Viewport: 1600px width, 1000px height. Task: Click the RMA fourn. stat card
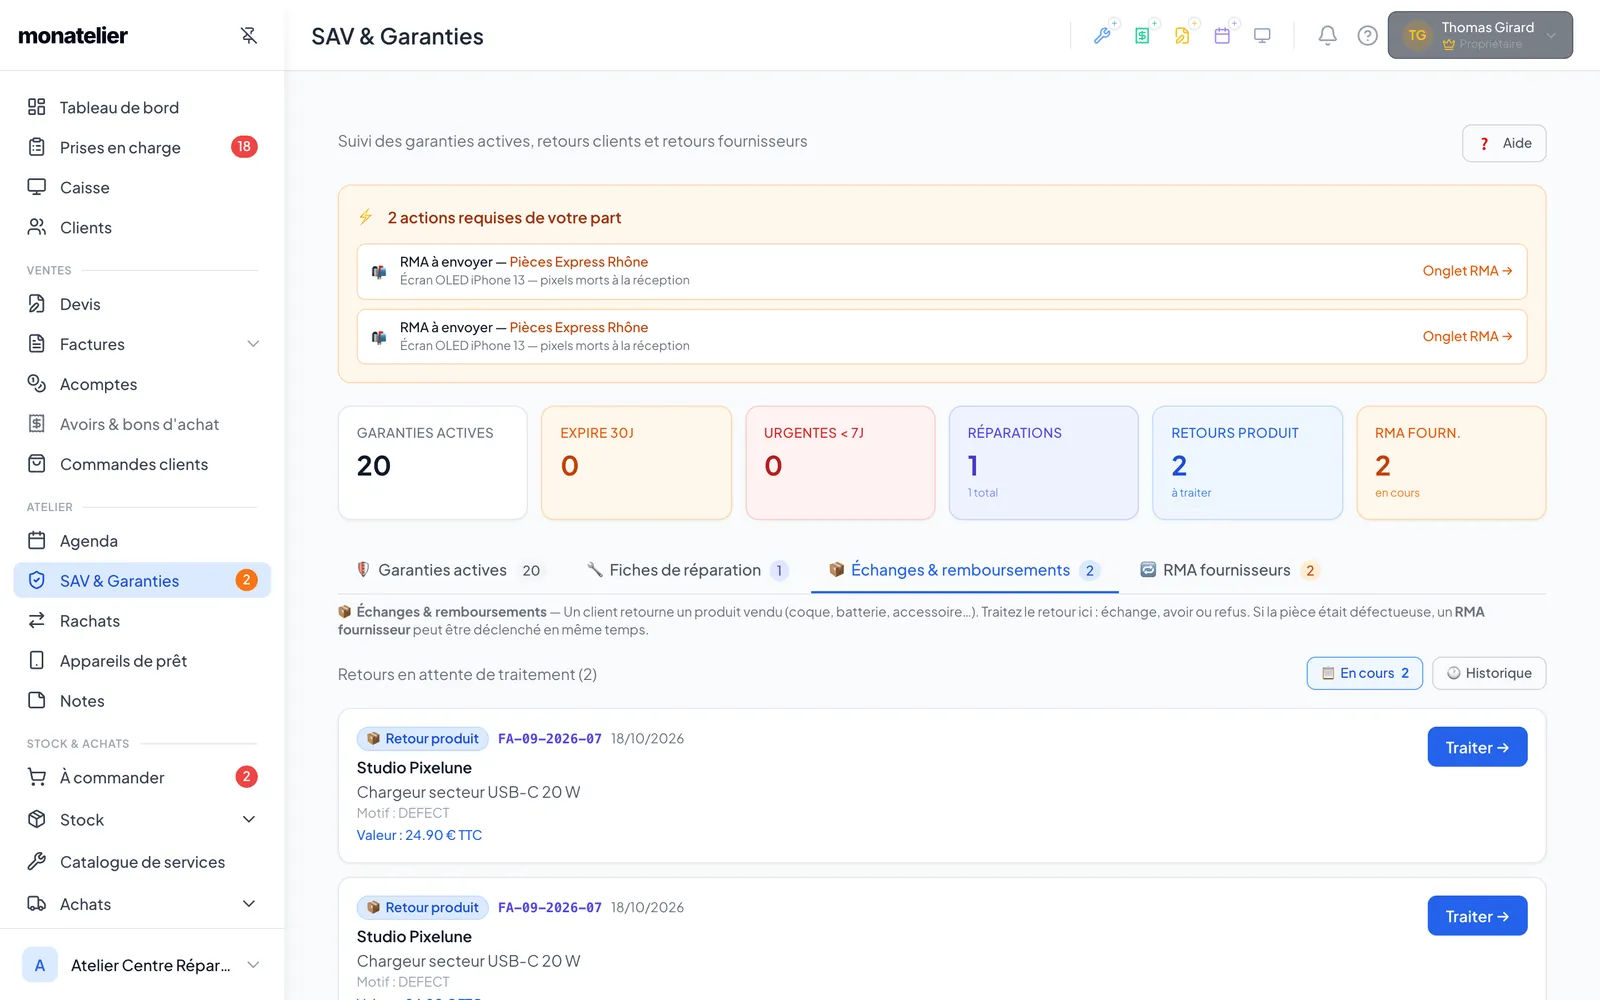1451,463
